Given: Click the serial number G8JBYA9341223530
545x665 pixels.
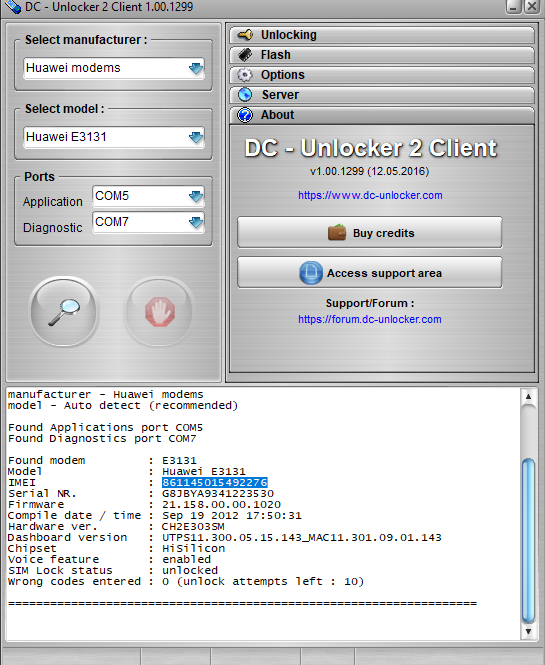Looking at the screenshot, I should pyautogui.click(x=218, y=494).
